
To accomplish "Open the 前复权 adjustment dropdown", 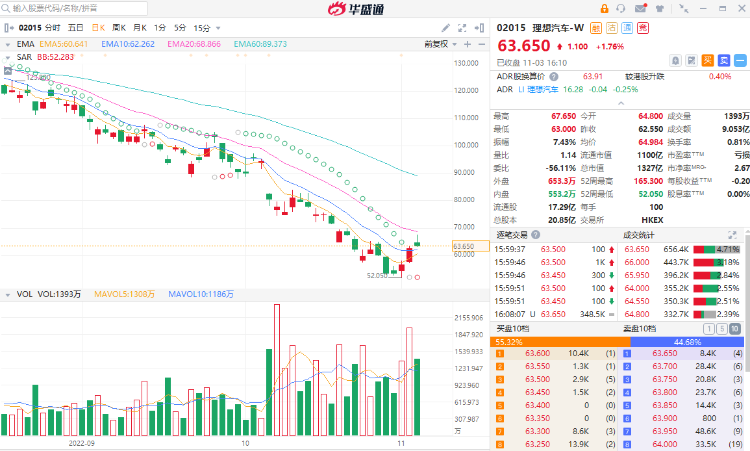I will coord(441,44).
